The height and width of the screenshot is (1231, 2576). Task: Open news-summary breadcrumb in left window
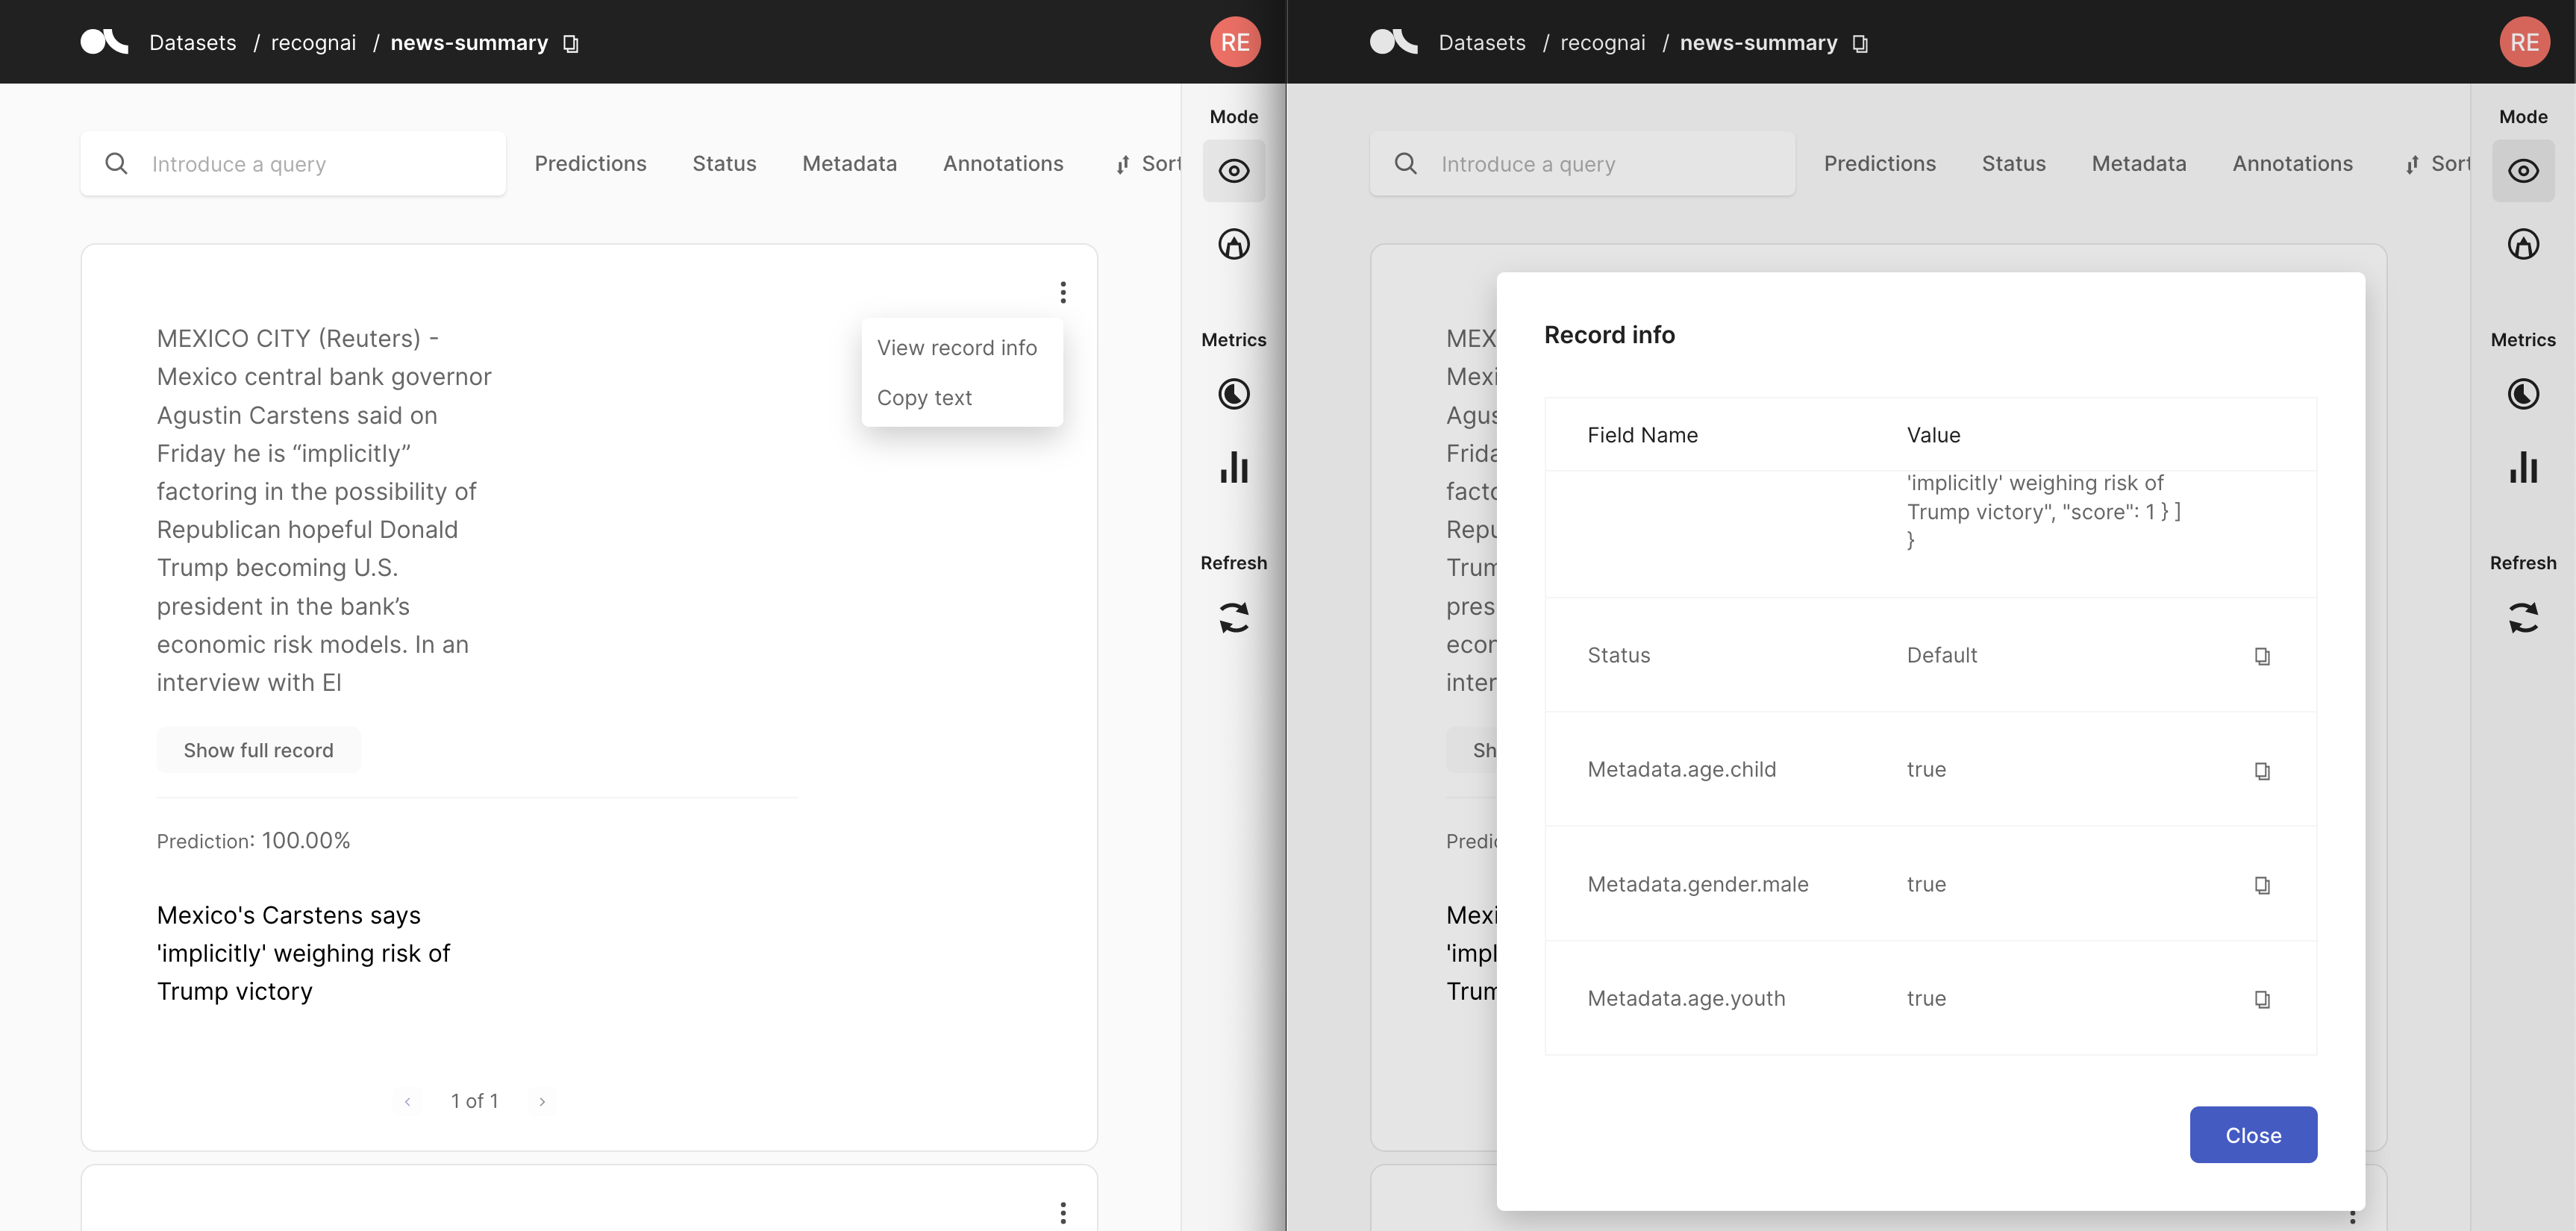(x=469, y=42)
